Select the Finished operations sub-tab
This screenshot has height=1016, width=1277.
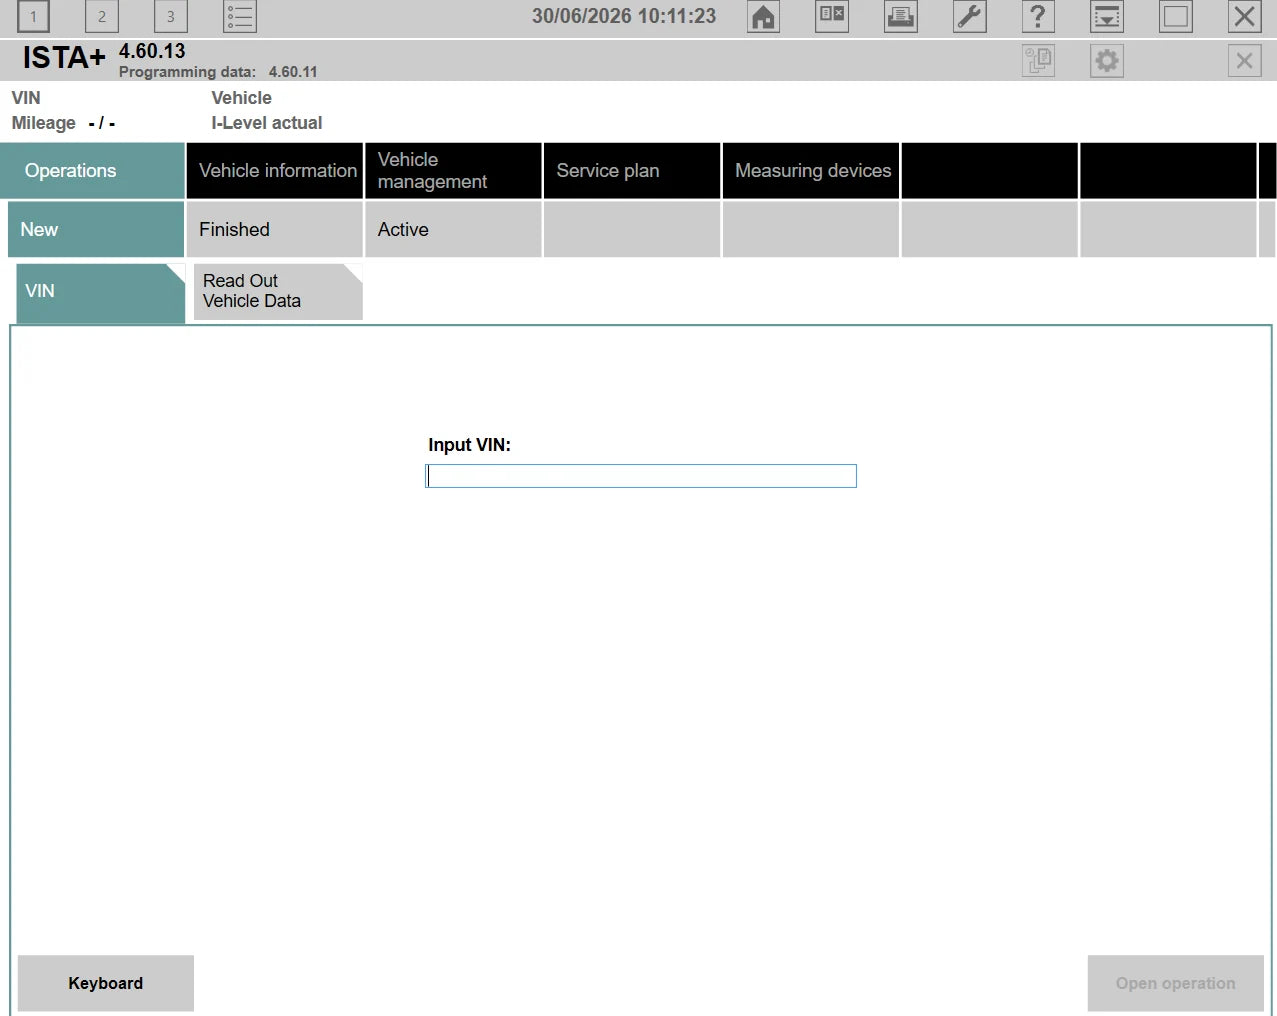point(275,229)
